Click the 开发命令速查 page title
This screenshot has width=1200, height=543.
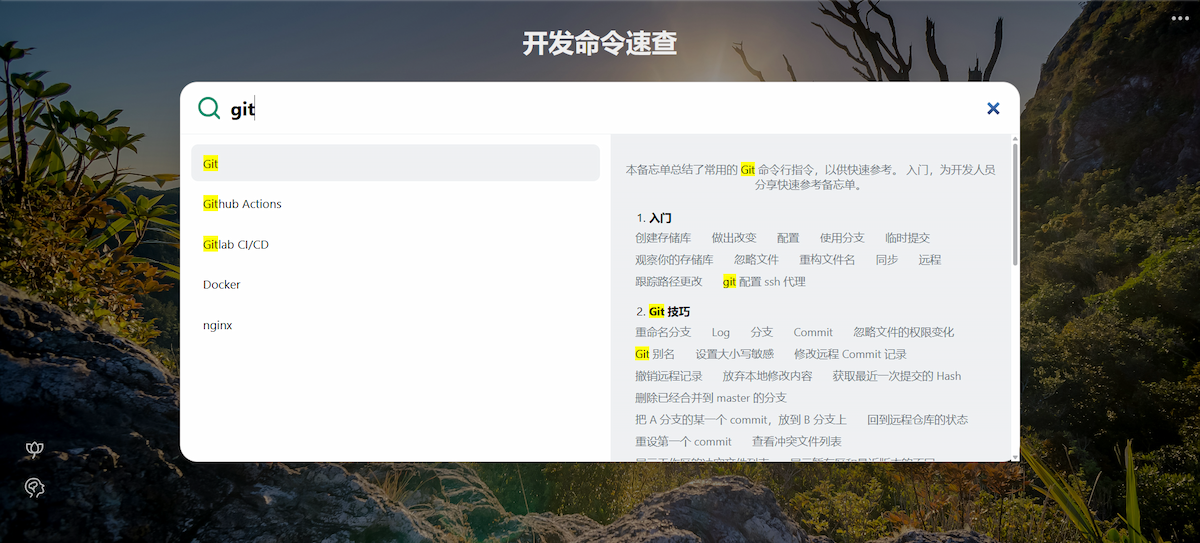point(600,44)
